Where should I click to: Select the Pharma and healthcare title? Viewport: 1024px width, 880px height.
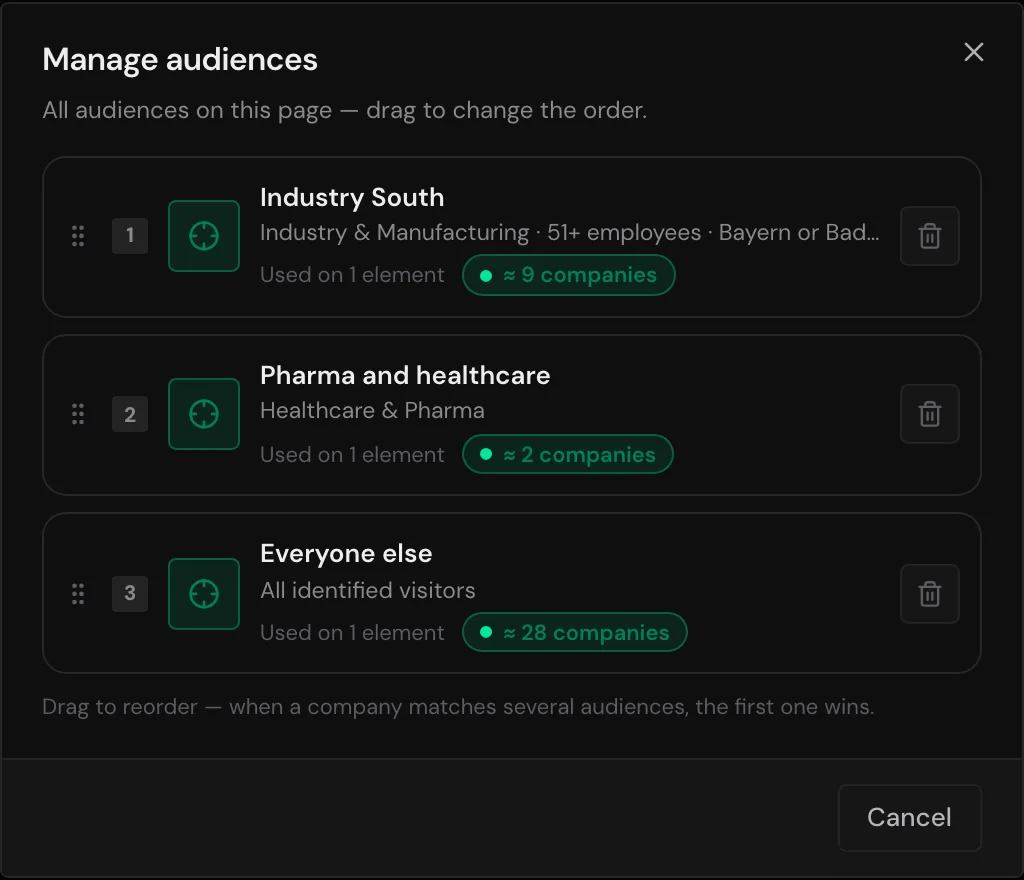point(405,375)
